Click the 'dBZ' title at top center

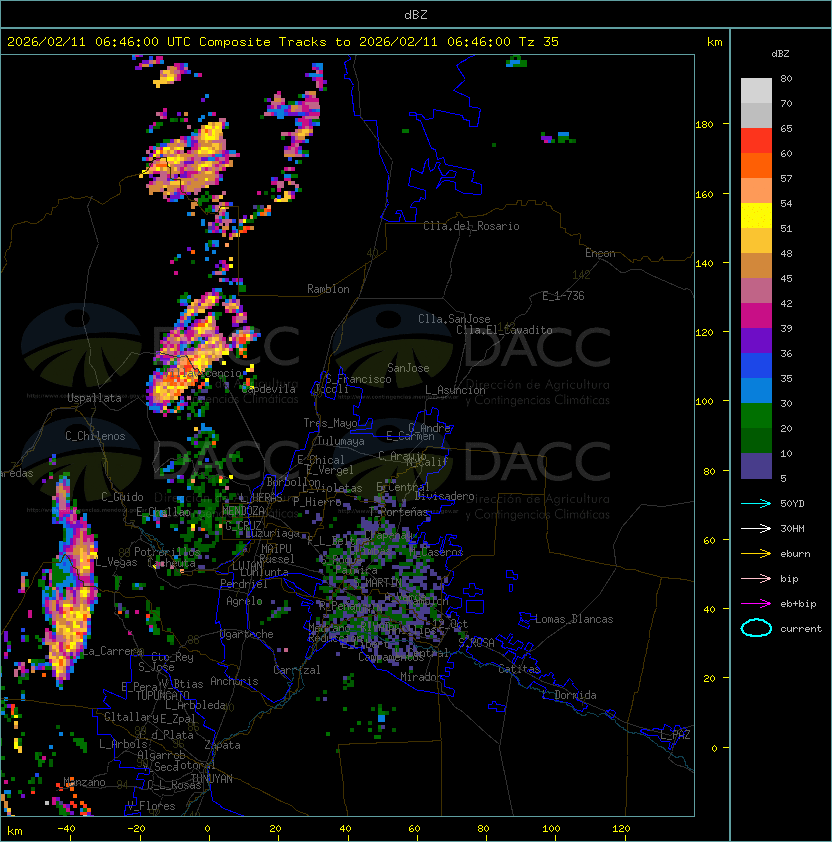[x=416, y=14]
